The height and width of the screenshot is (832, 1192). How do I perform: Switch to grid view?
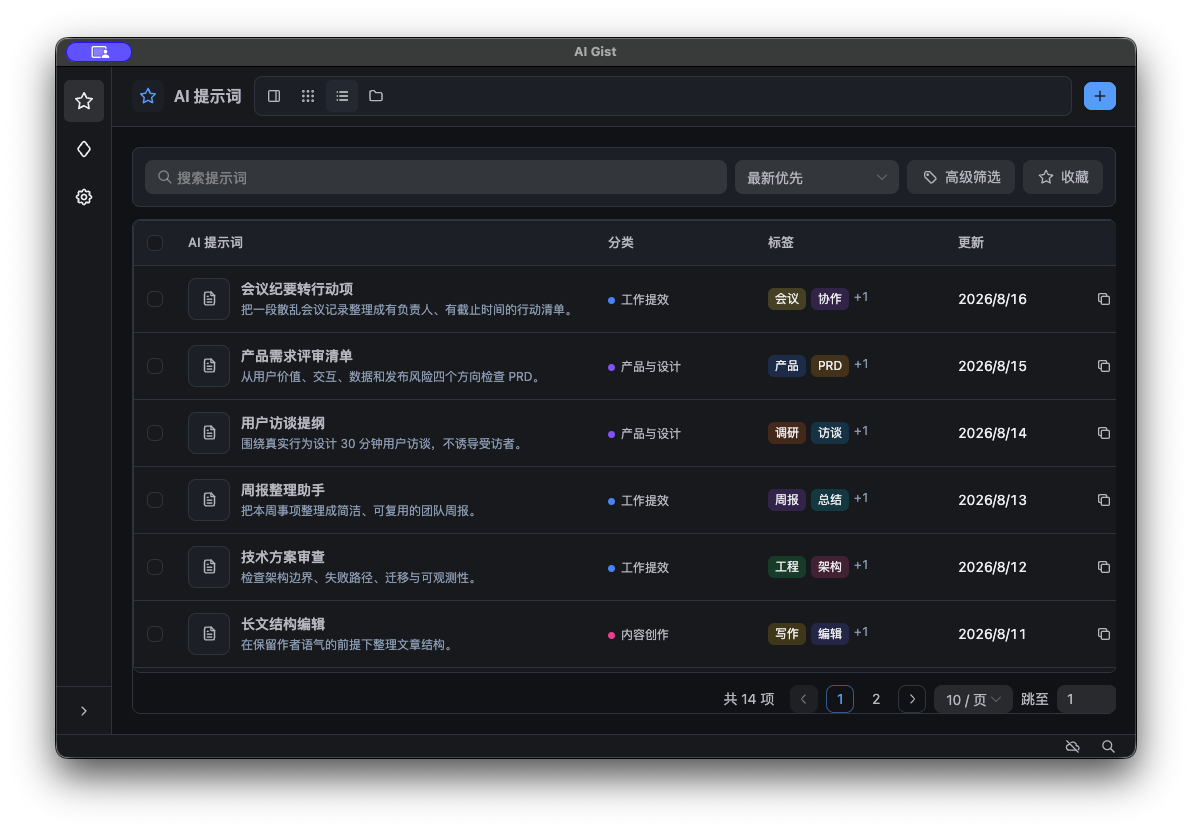coord(308,96)
